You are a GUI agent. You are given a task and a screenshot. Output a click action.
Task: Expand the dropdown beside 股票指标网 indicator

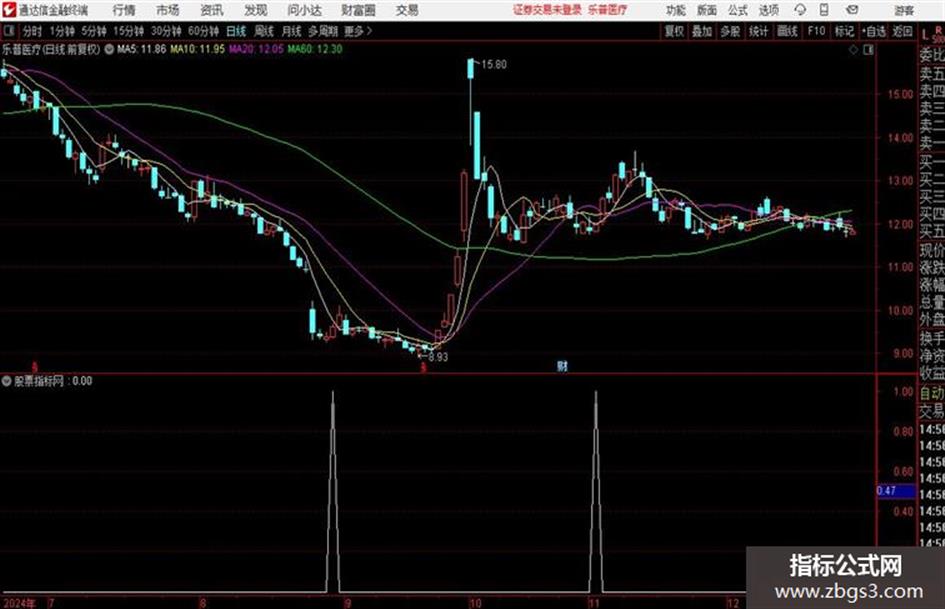(x=7, y=381)
